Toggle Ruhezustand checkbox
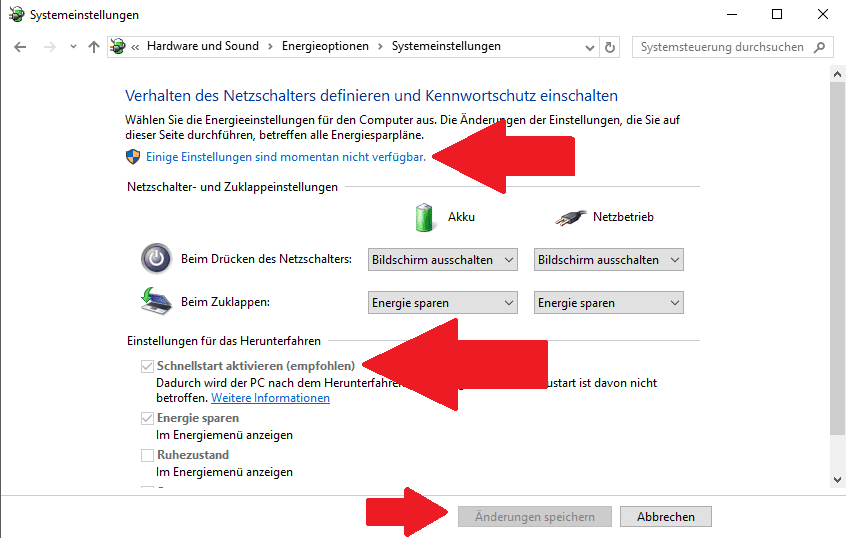Screen dimensions: 846x538 pos(147,455)
